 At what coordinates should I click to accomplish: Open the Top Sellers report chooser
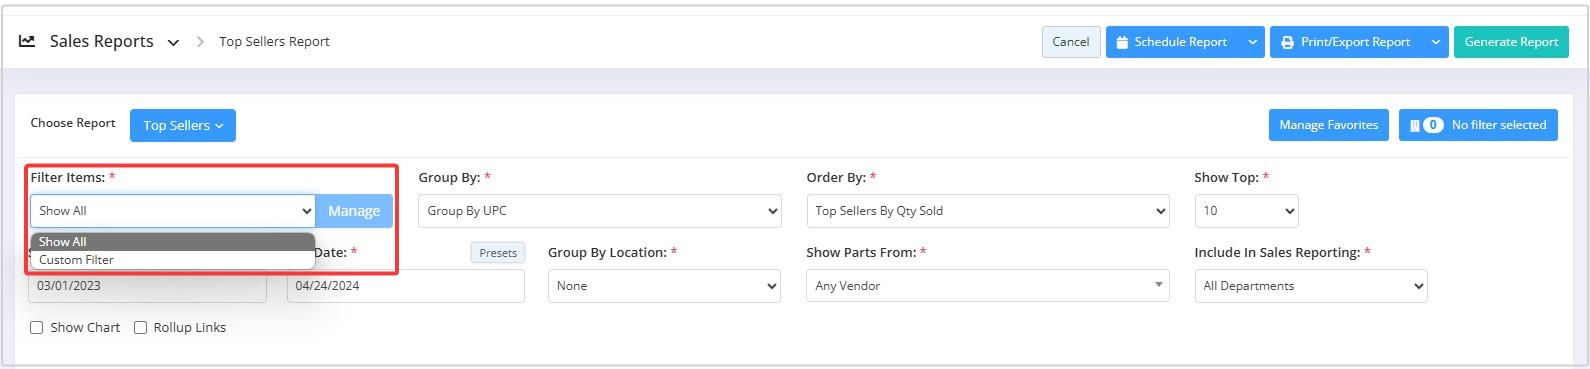pos(183,125)
